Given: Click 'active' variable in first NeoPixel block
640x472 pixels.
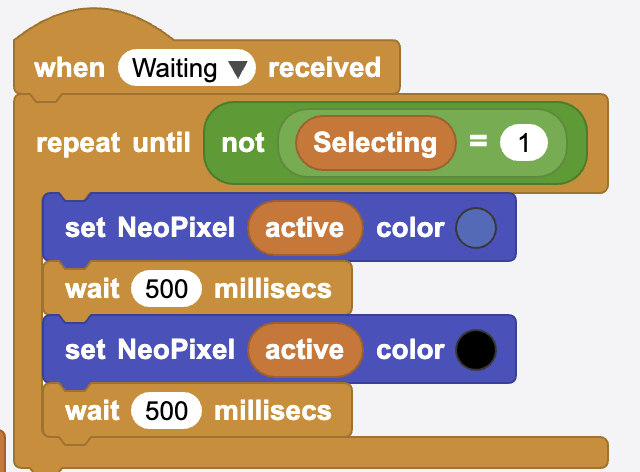Looking at the screenshot, I should tap(305, 228).
